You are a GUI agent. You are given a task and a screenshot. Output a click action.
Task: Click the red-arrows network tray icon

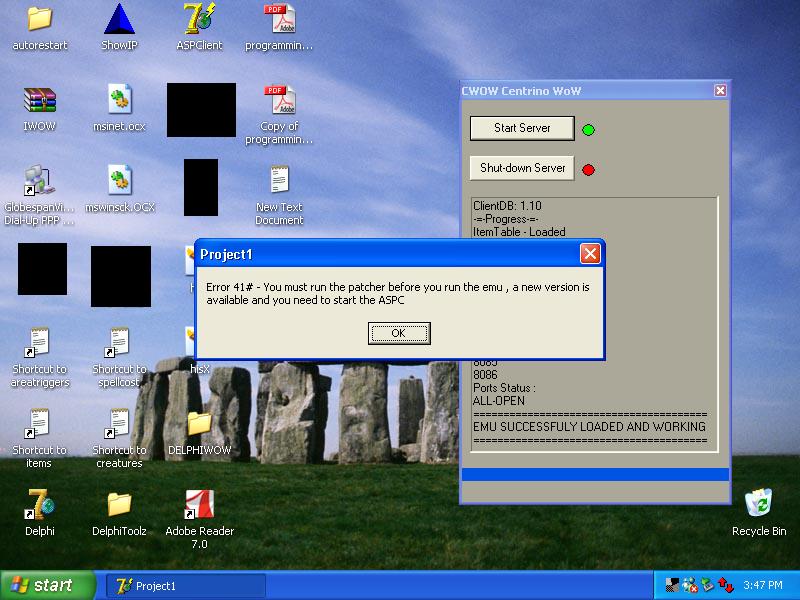726,585
